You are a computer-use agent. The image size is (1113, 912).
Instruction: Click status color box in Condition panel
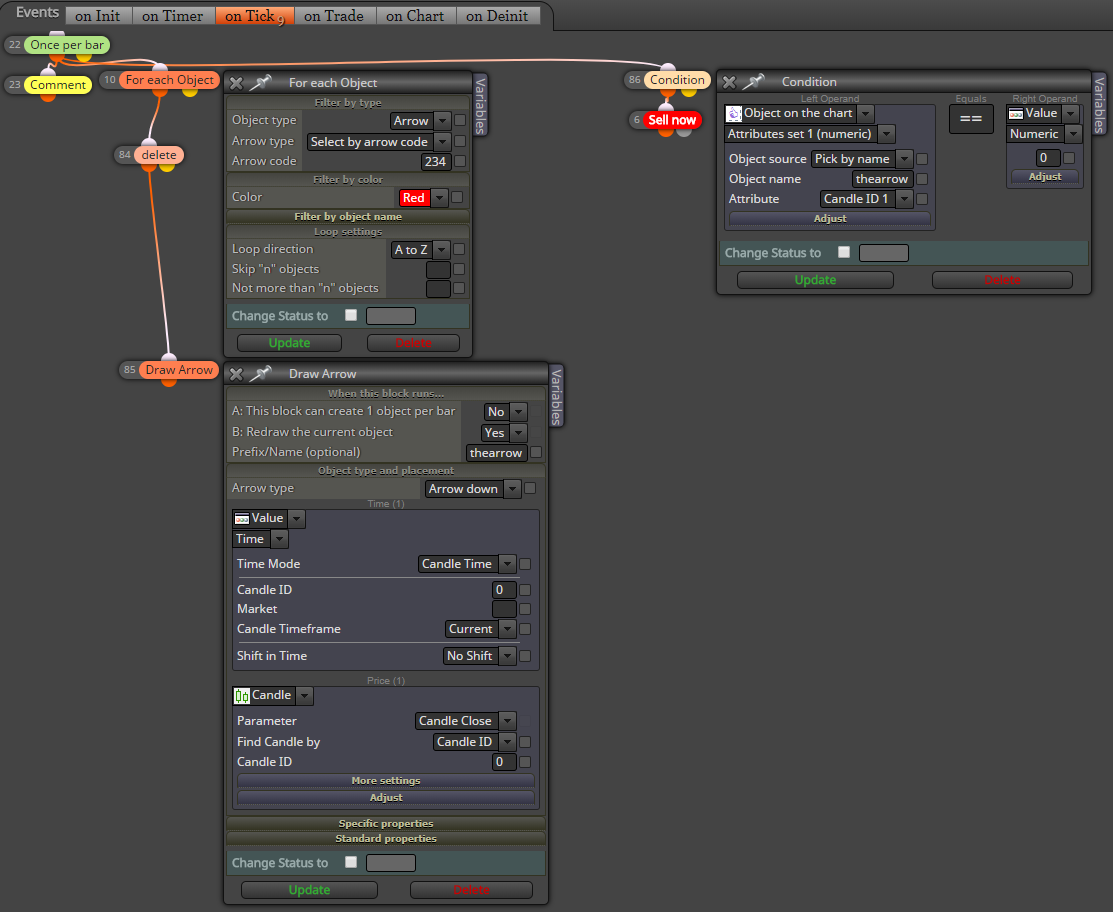(x=884, y=253)
